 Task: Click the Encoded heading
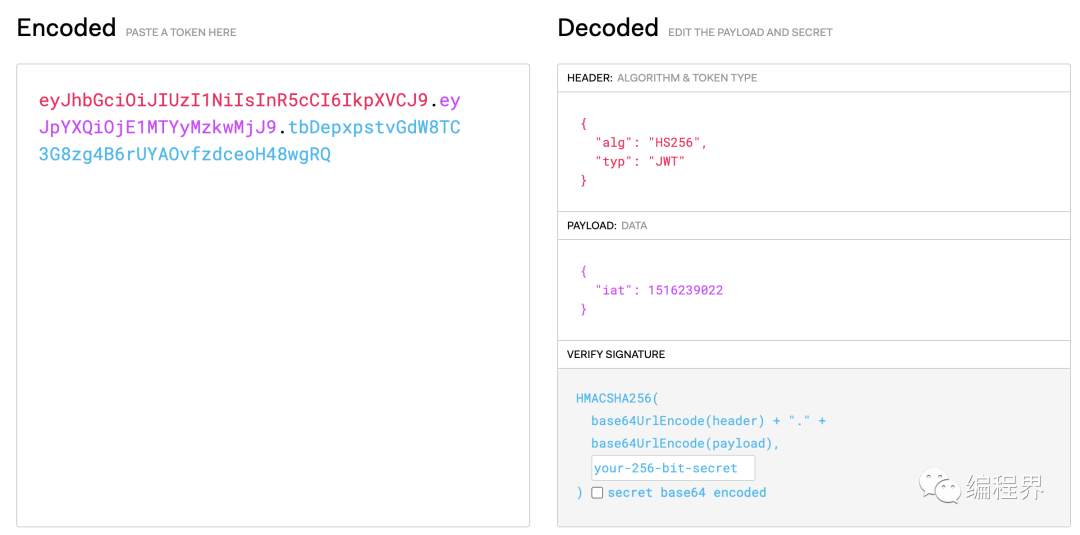pos(66,28)
